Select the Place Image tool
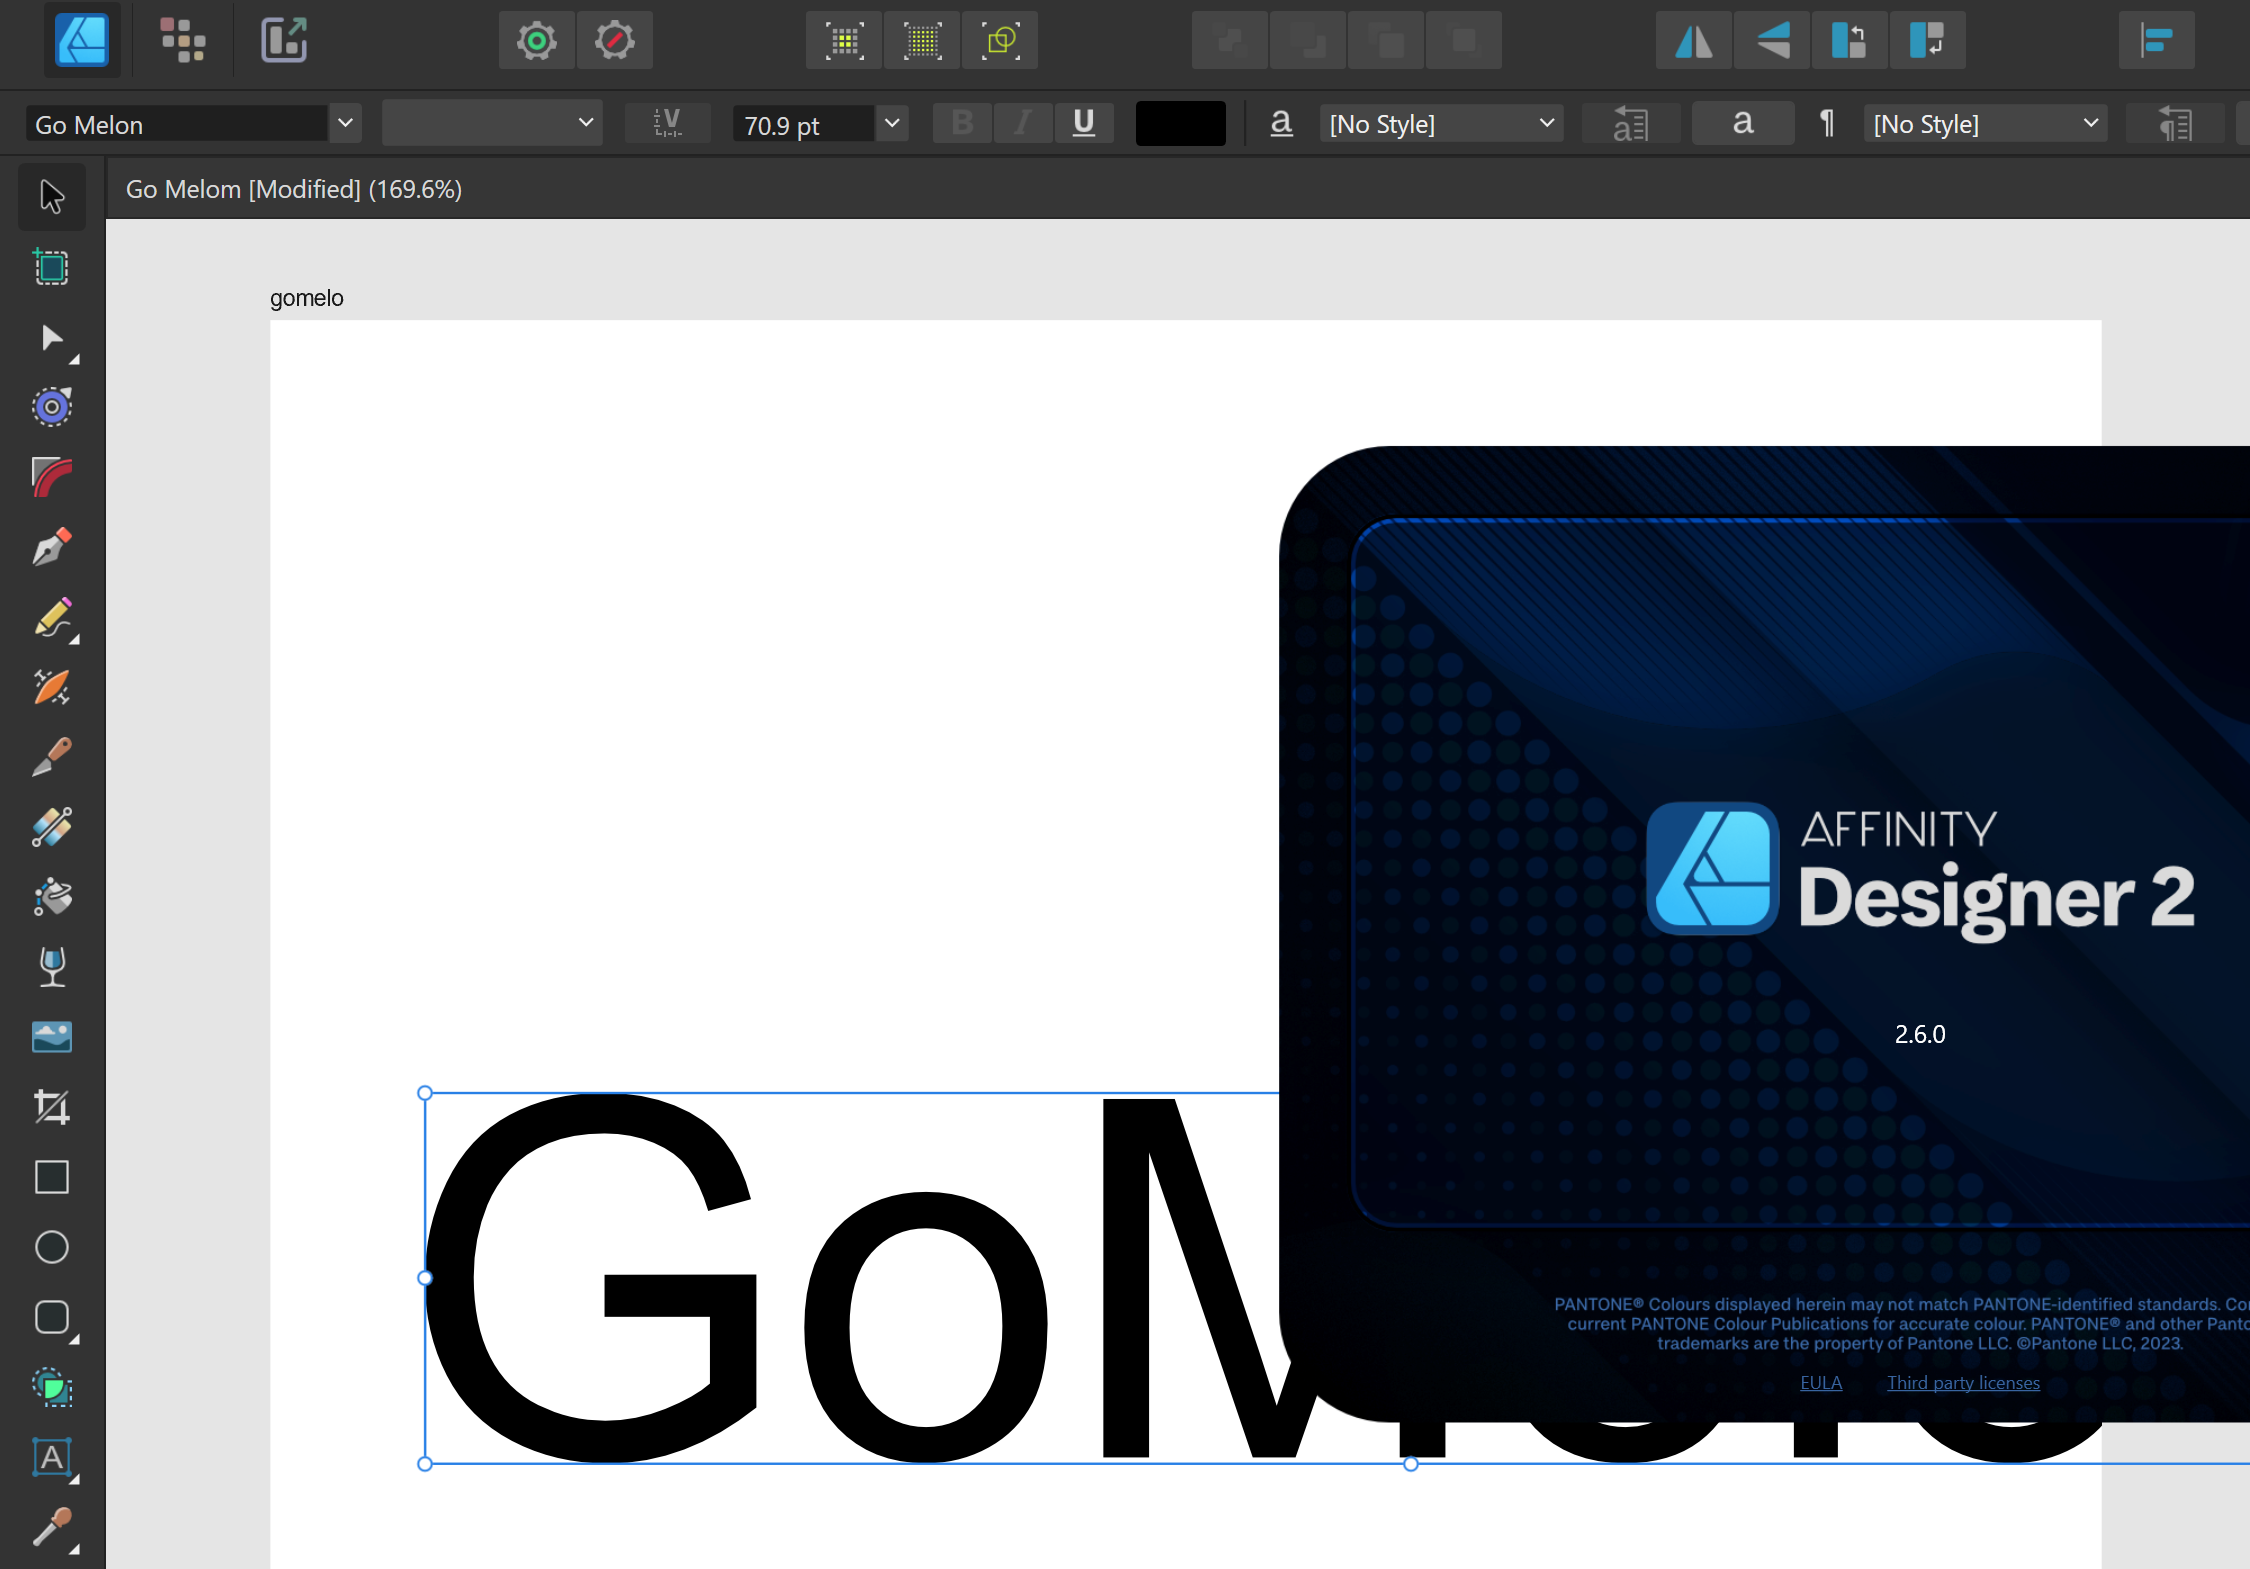This screenshot has width=2250, height=1569. tap(52, 1037)
